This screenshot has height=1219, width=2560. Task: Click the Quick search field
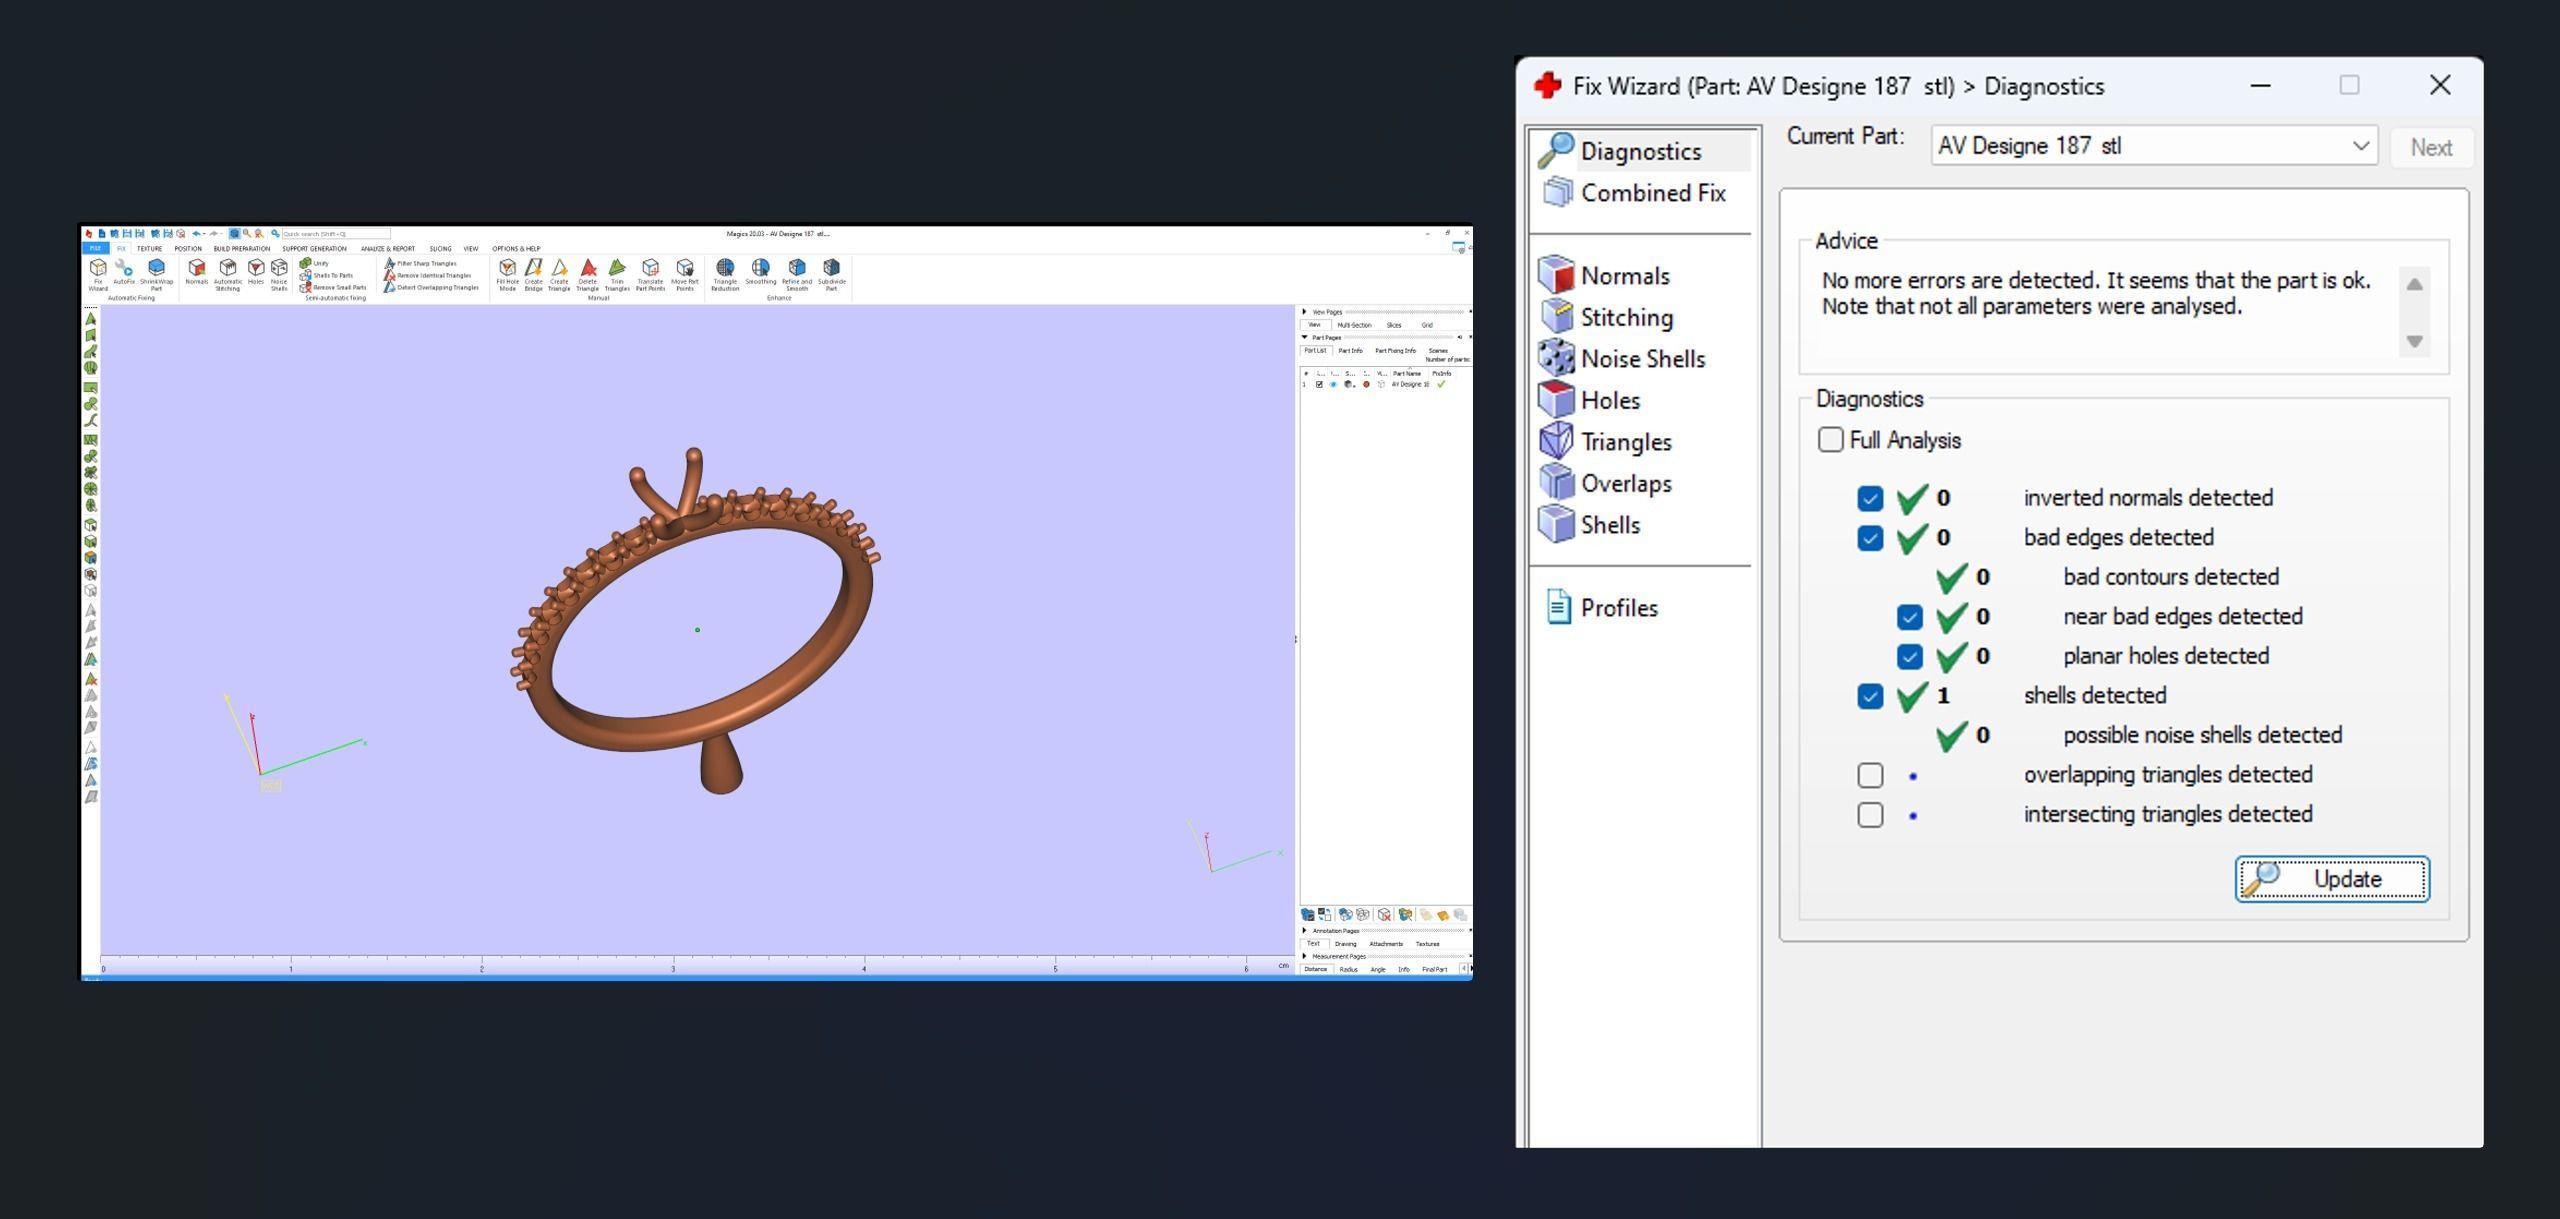click(x=334, y=234)
